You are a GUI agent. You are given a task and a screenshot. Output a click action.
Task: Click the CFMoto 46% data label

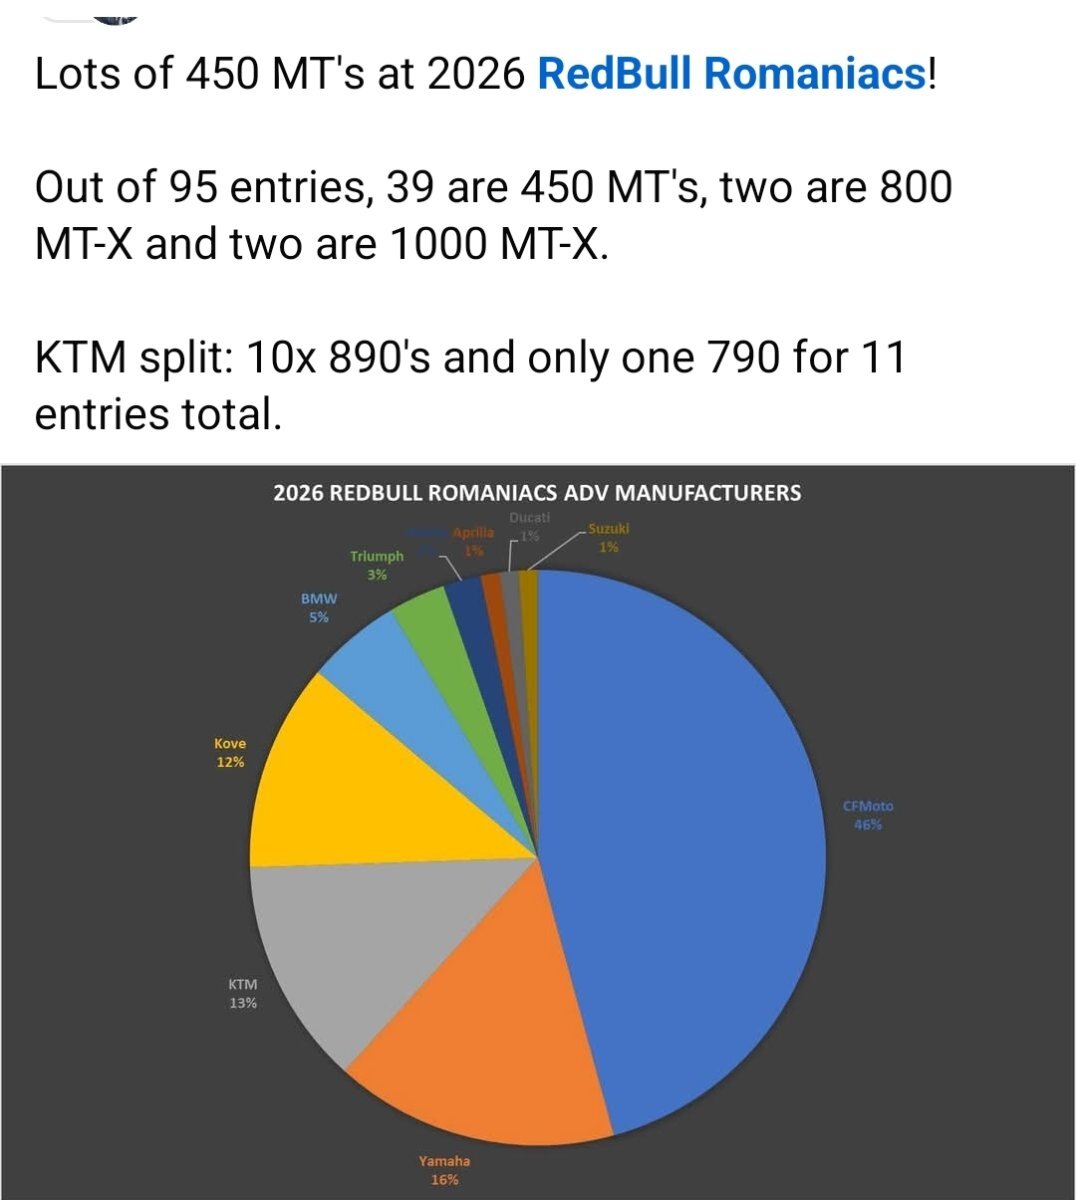pyautogui.click(x=868, y=815)
